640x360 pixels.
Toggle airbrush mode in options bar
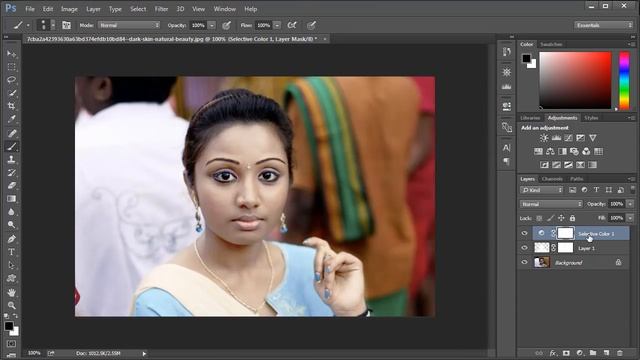click(x=292, y=25)
